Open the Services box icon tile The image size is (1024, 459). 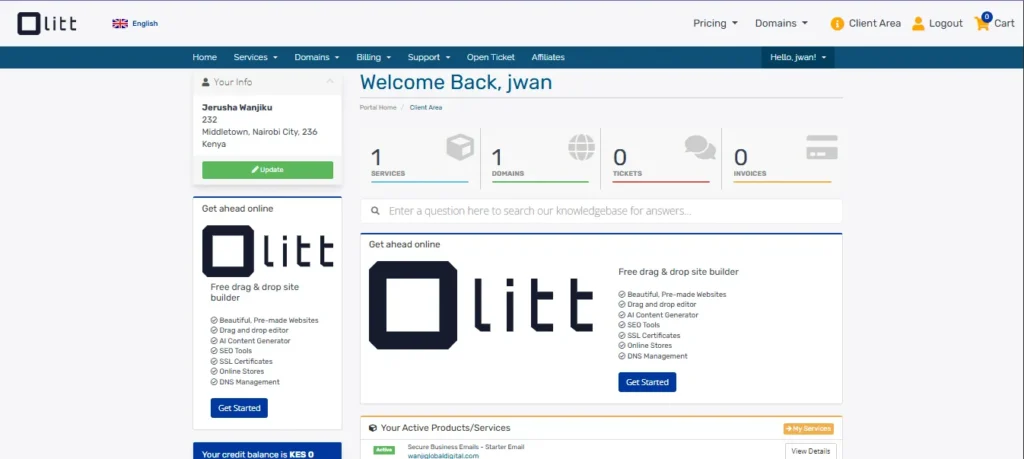459,149
